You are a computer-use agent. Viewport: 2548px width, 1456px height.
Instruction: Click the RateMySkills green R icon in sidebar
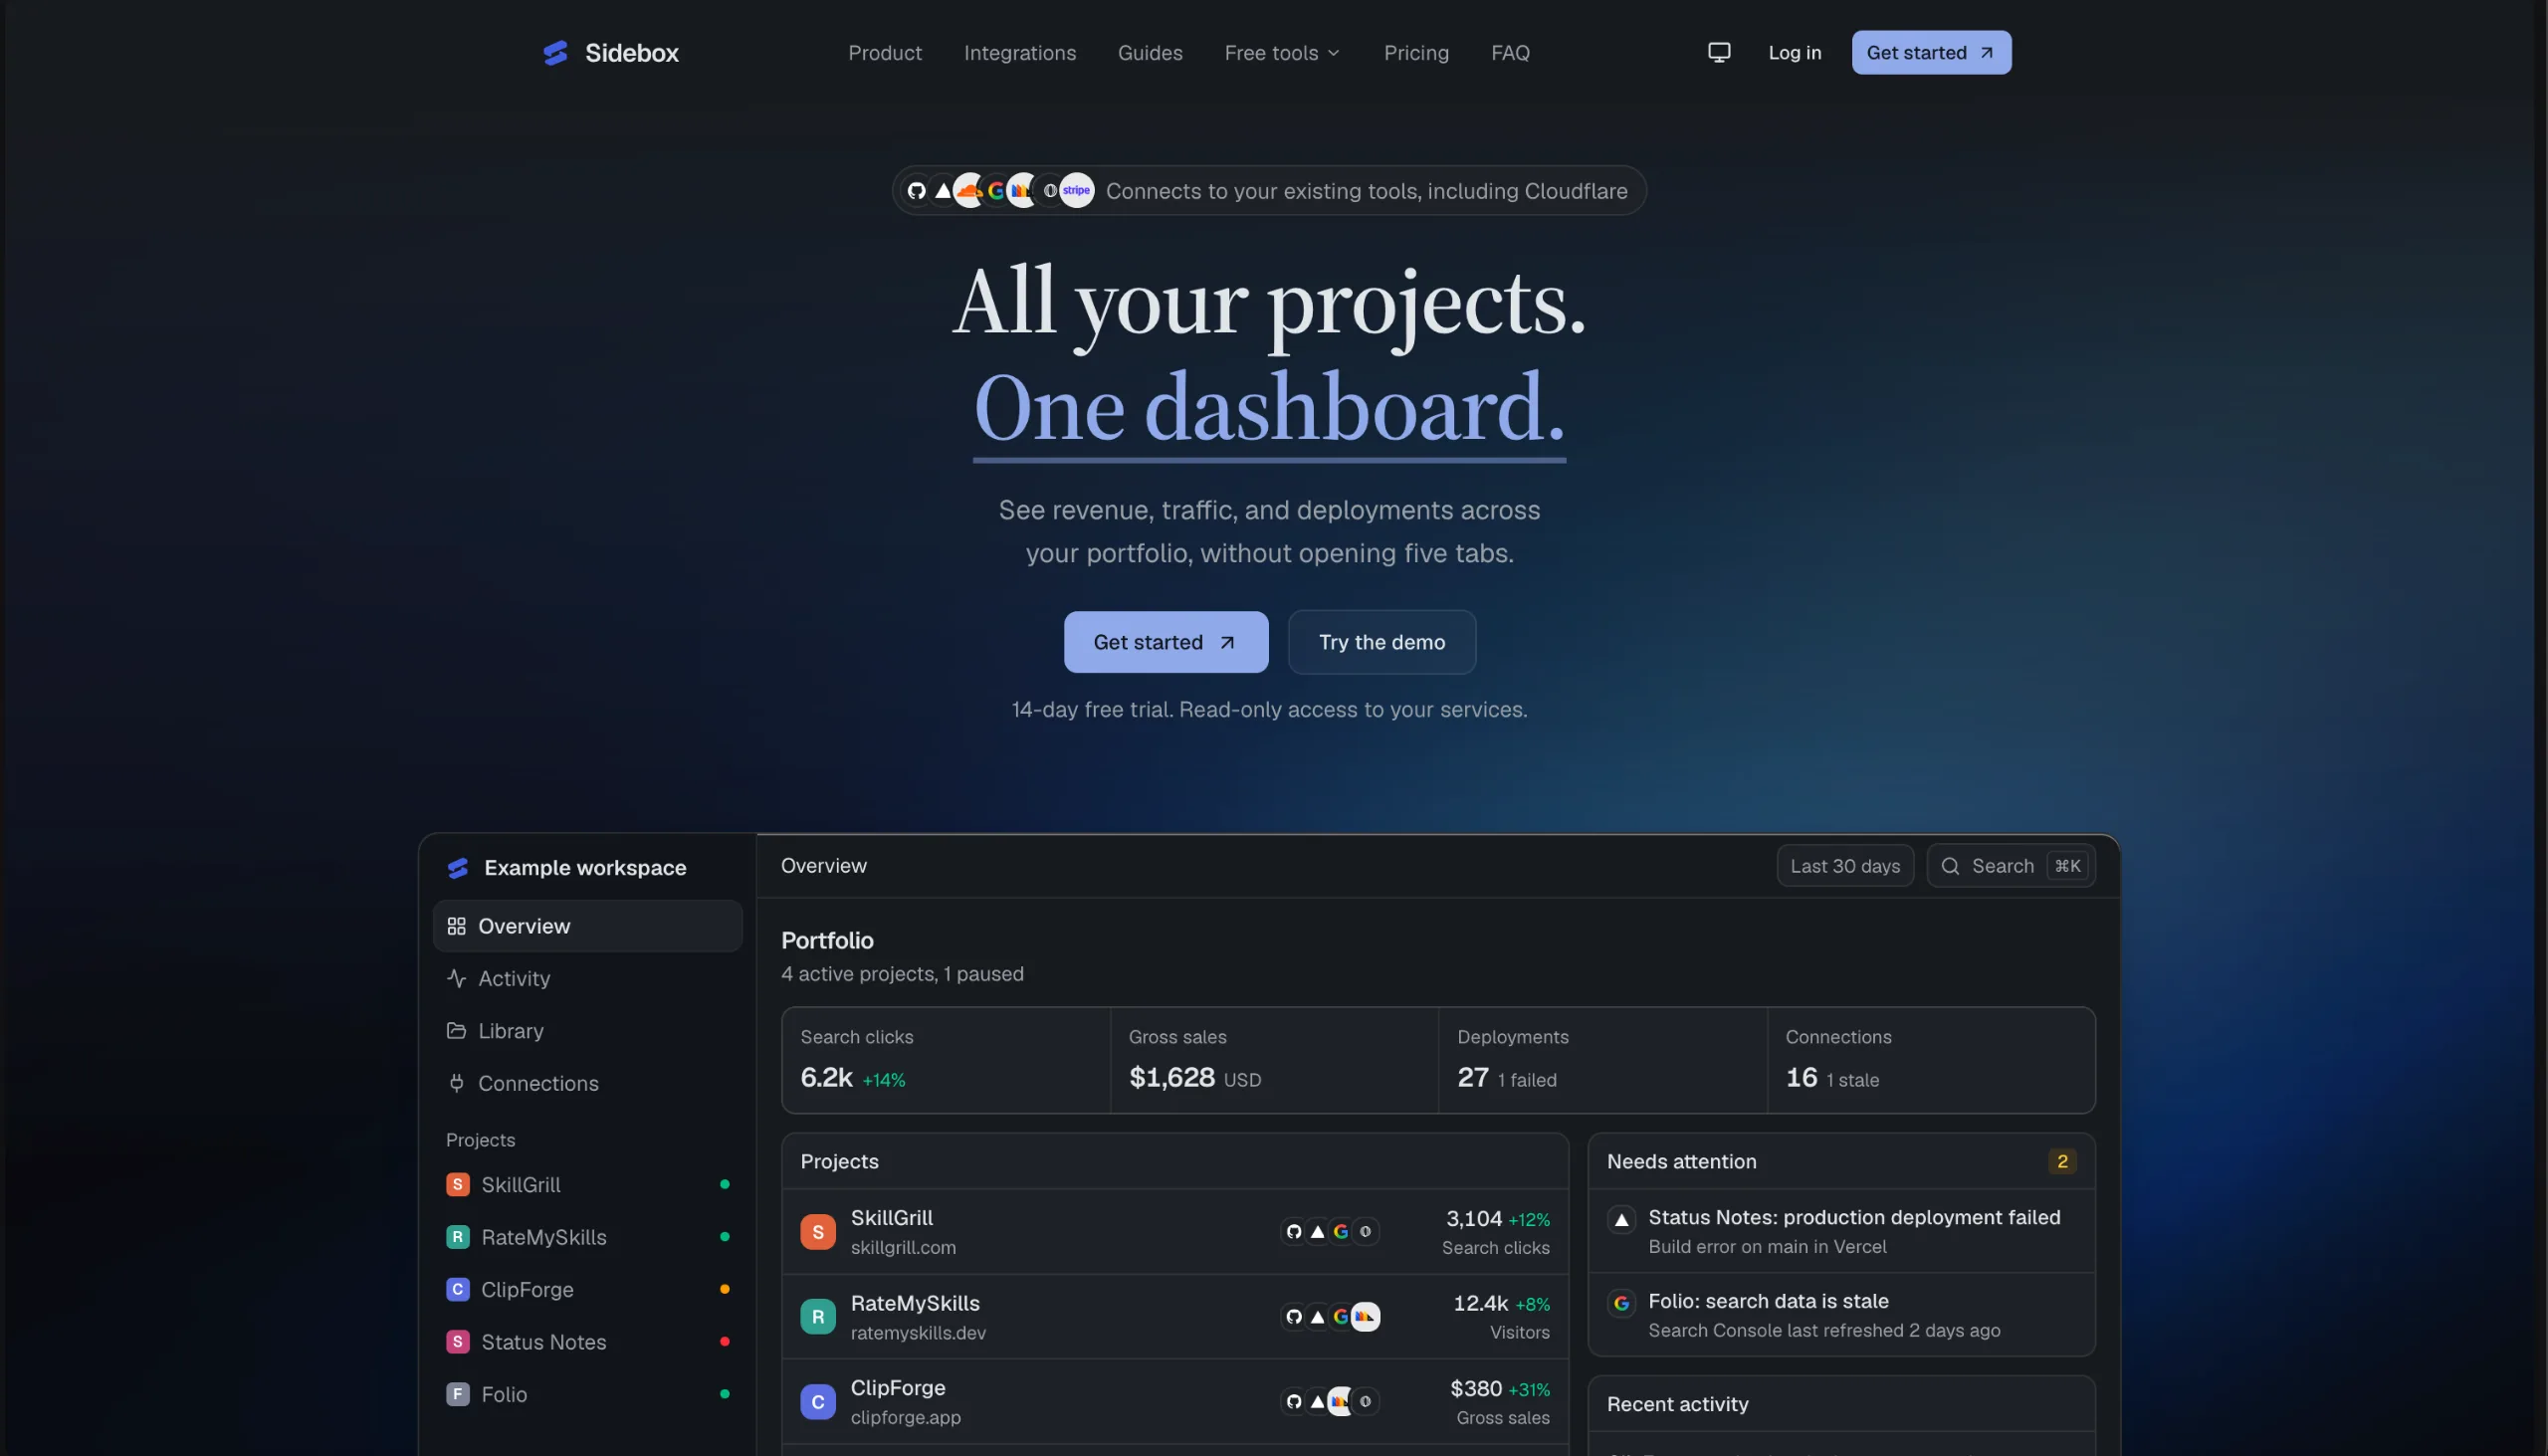[x=458, y=1237]
